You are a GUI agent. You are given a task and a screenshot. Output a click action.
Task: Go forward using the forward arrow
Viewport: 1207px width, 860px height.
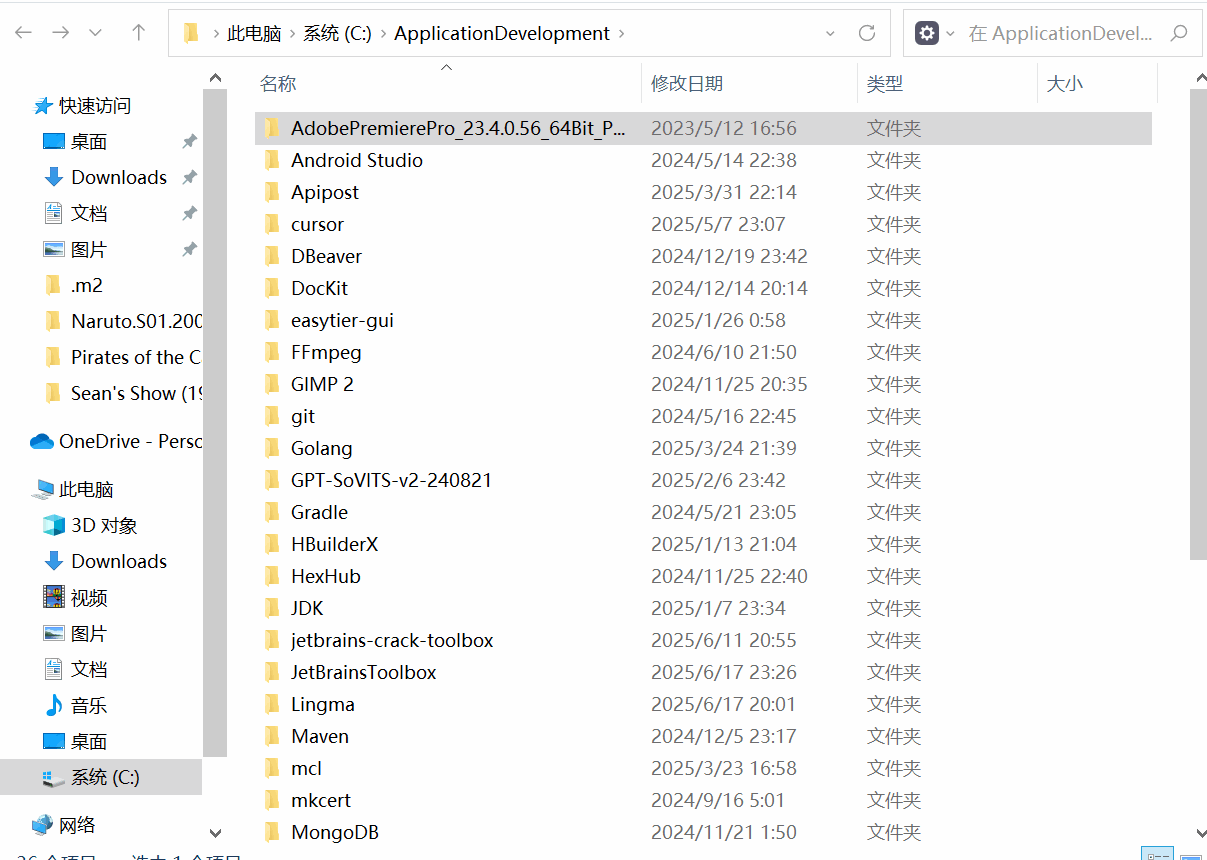click(x=60, y=33)
